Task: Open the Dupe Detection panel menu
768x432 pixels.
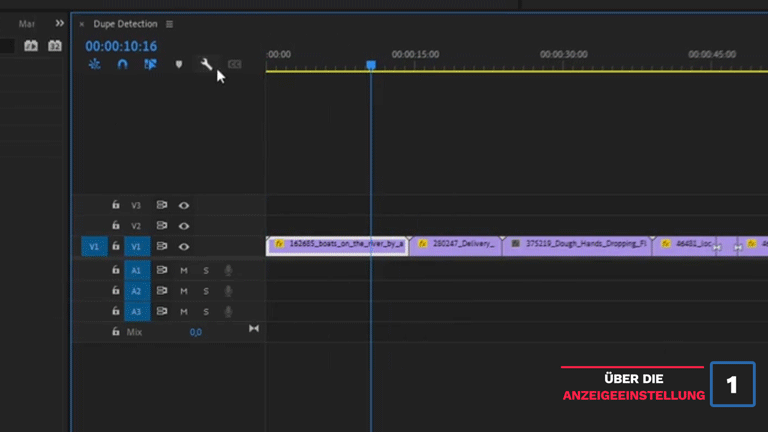Action: [x=169, y=24]
